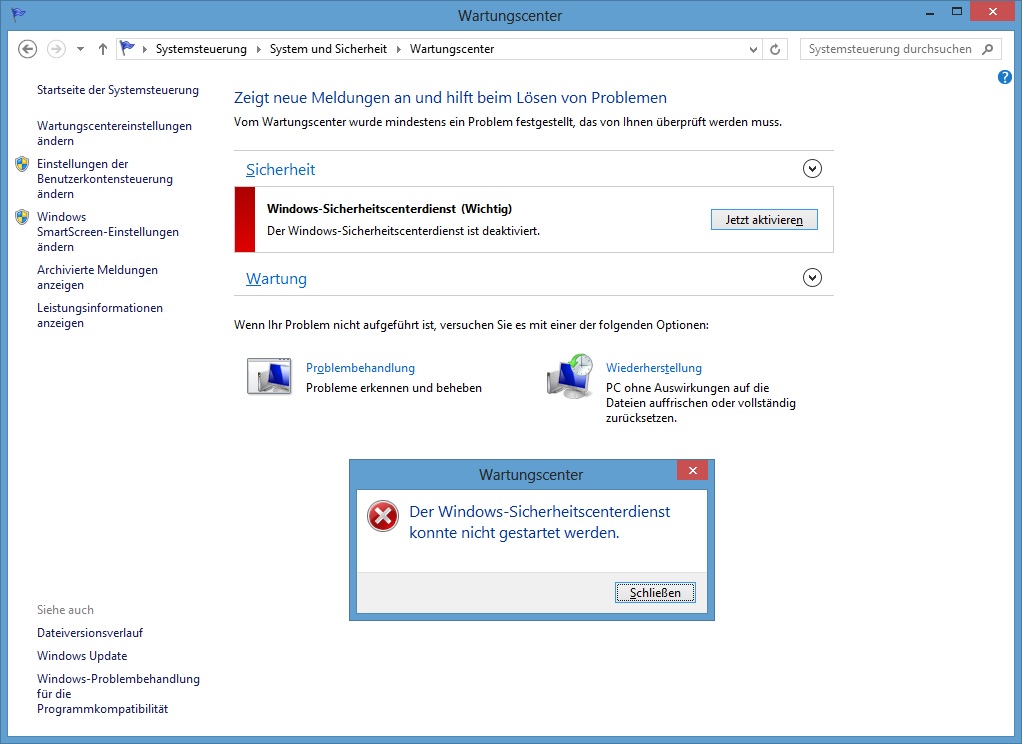Open Problembehandlung link
The height and width of the screenshot is (744, 1022).
click(360, 368)
